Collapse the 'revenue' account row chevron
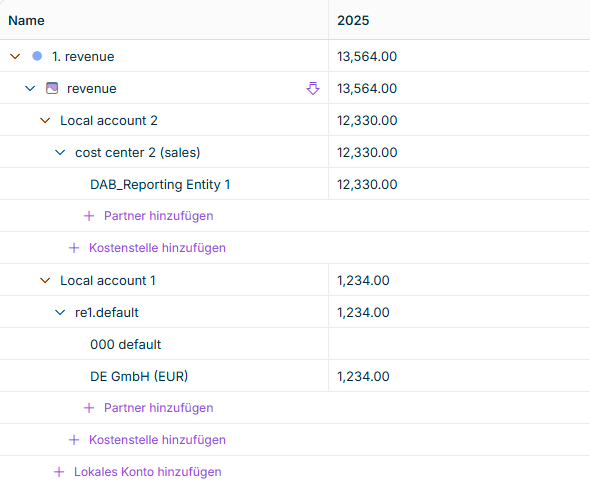Screen dimensions: 590x486 (30, 88)
